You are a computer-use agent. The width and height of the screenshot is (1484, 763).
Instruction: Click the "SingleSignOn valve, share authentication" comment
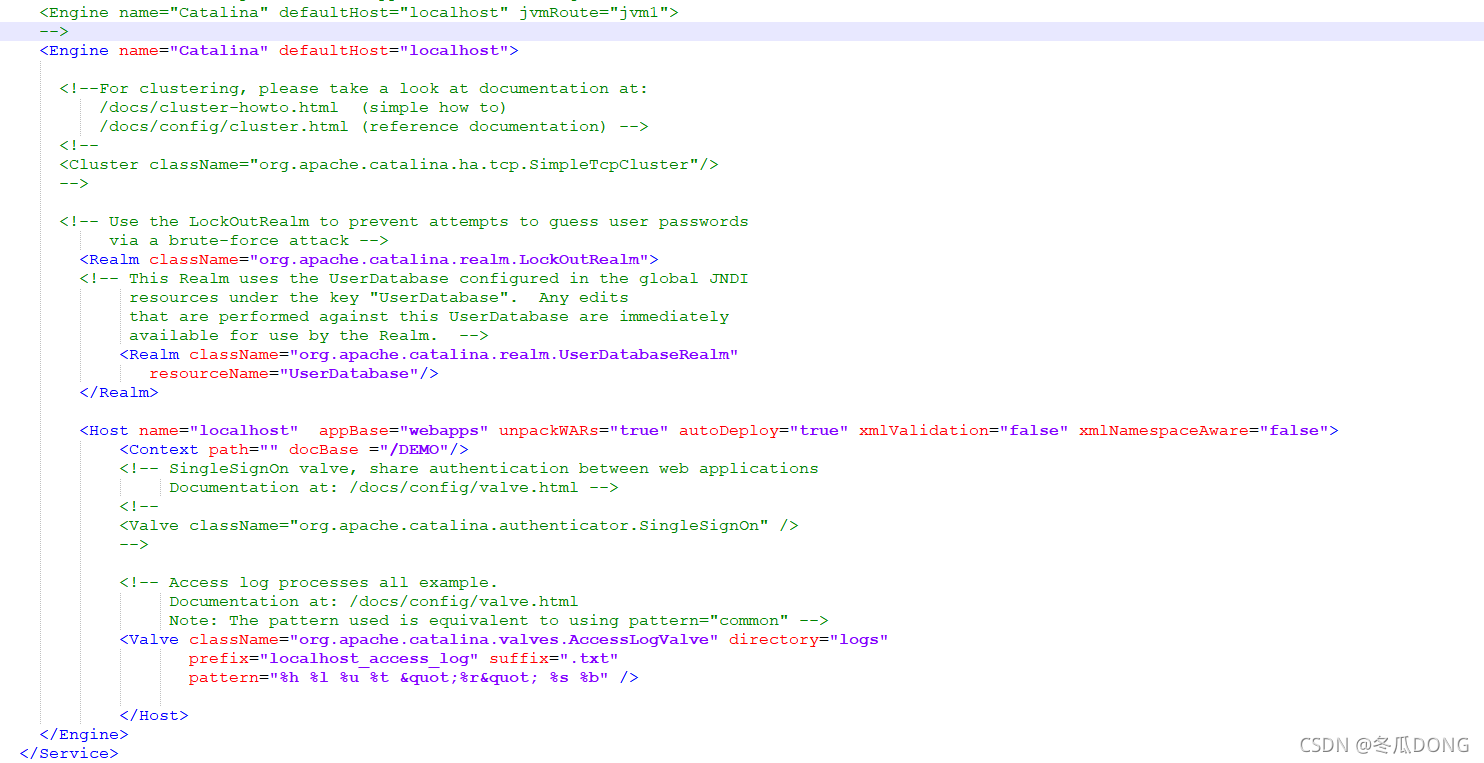[x=468, y=468]
